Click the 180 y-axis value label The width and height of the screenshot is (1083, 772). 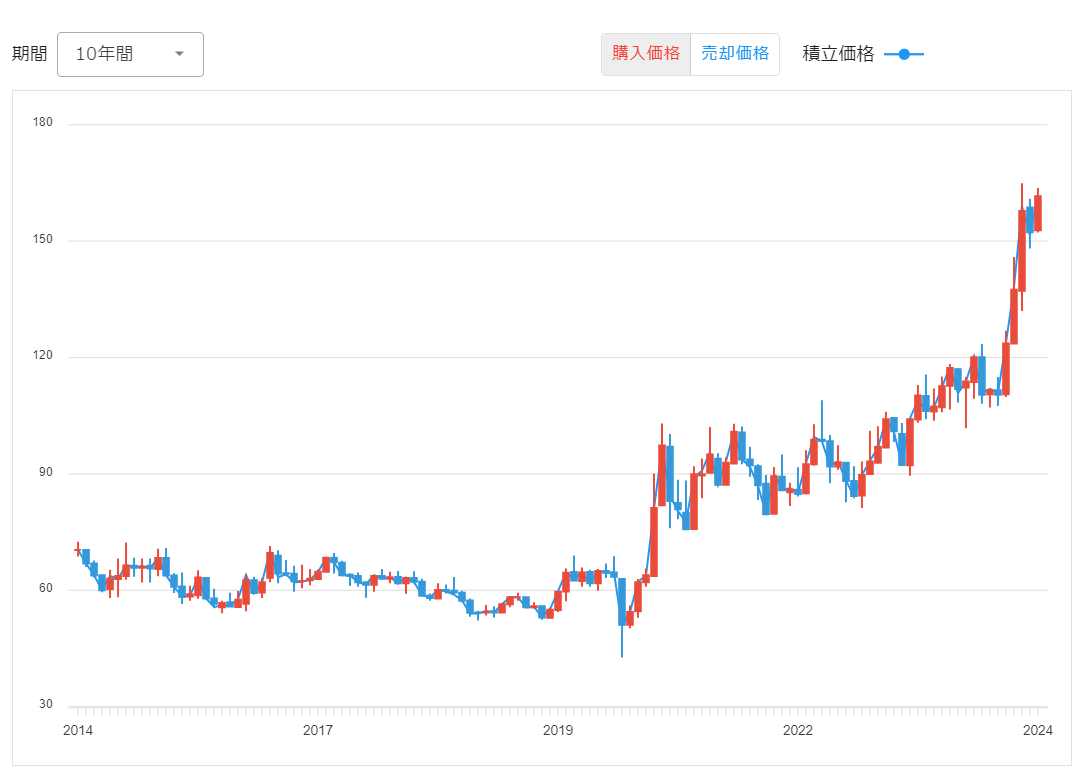[44, 124]
